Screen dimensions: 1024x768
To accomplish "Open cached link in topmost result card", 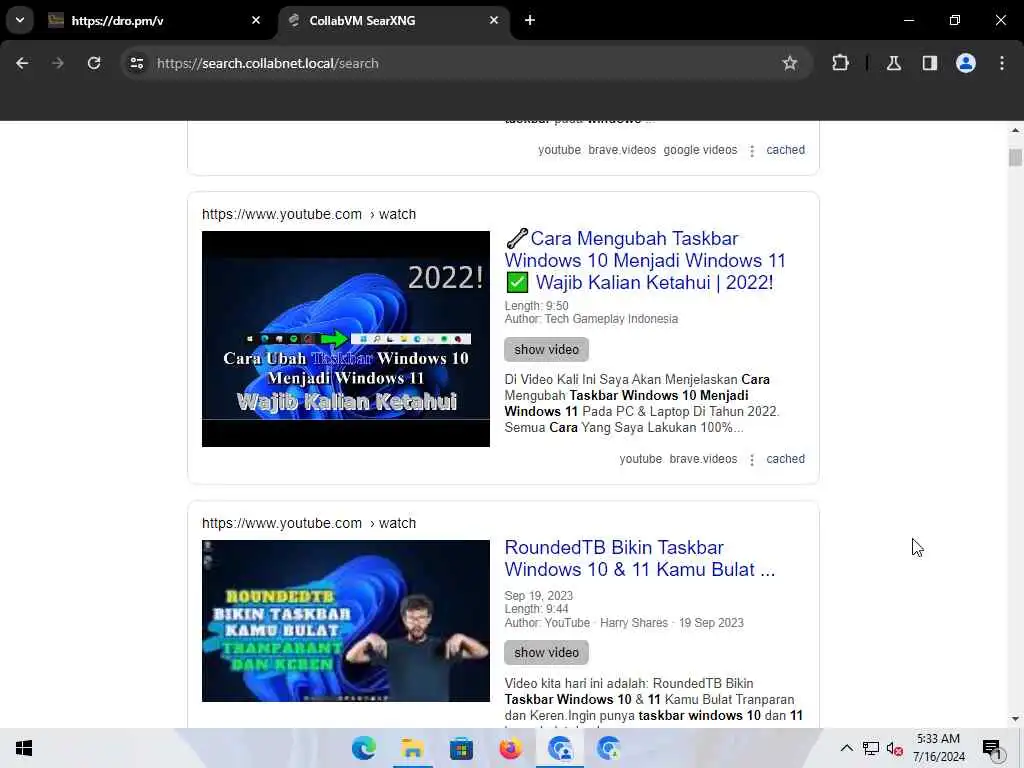I will (x=785, y=150).
